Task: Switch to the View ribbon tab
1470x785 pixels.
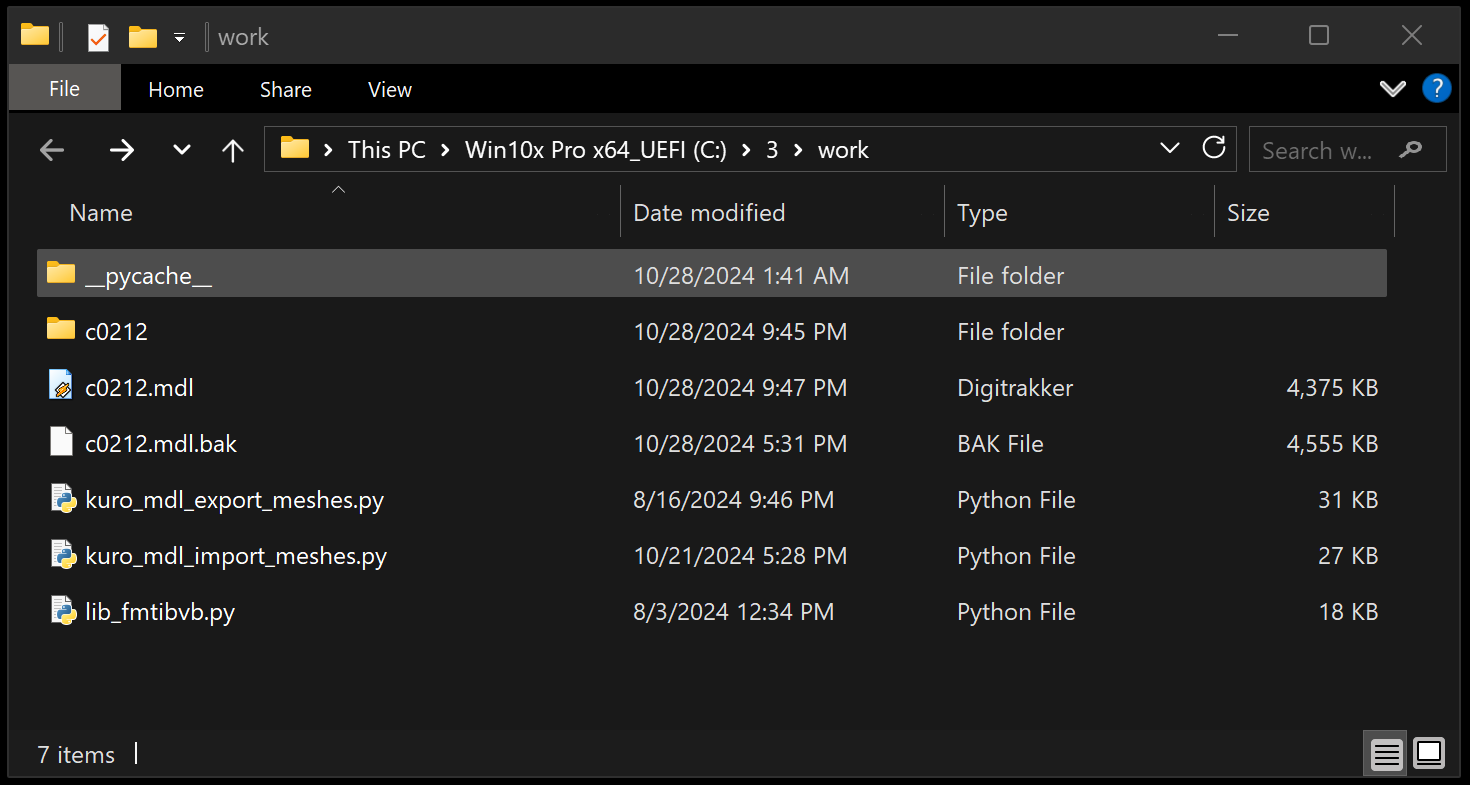Action: pos(389,89)
